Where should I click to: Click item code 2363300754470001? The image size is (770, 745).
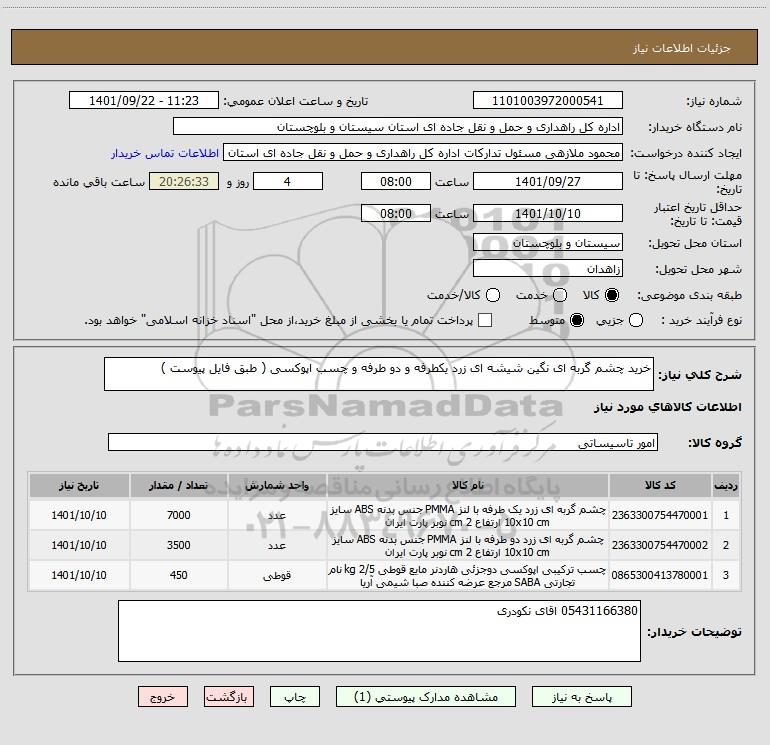[660, 515]
